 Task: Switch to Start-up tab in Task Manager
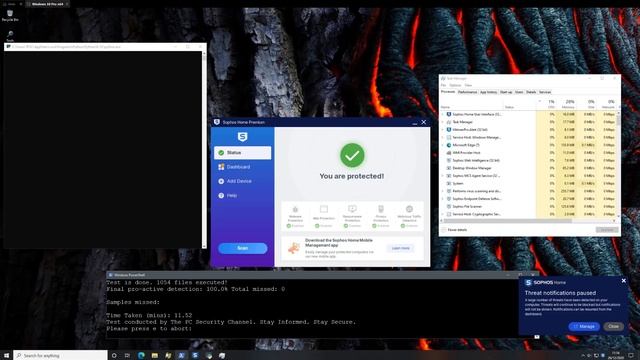point(506,92)
